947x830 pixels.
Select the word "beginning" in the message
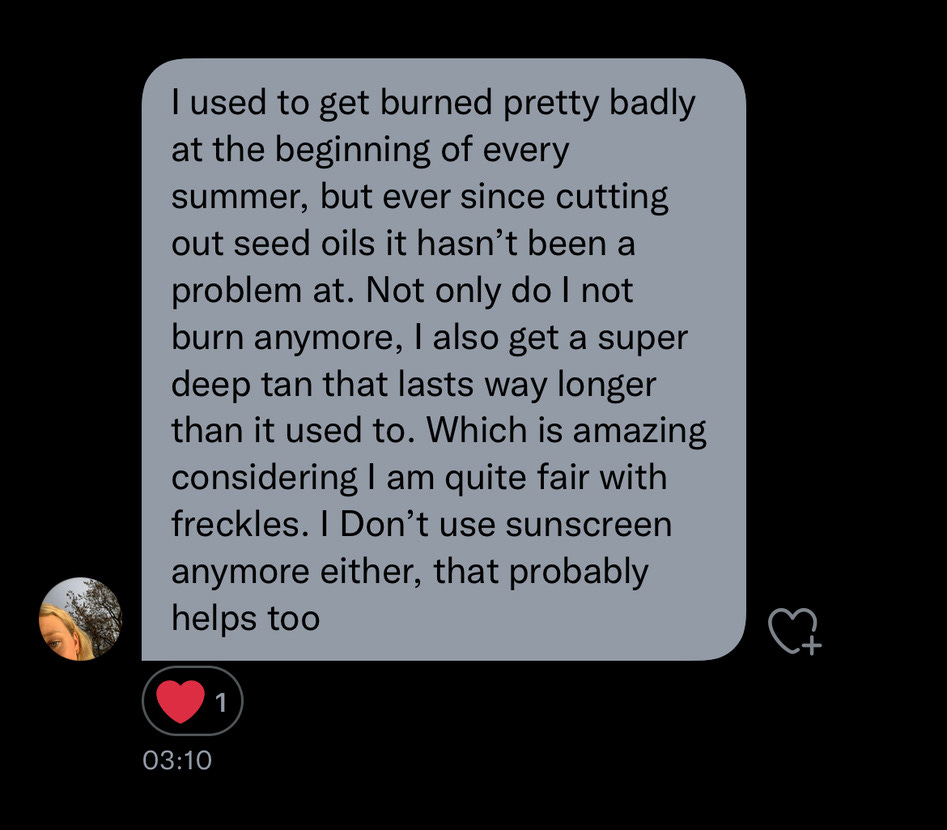point(353,150)
